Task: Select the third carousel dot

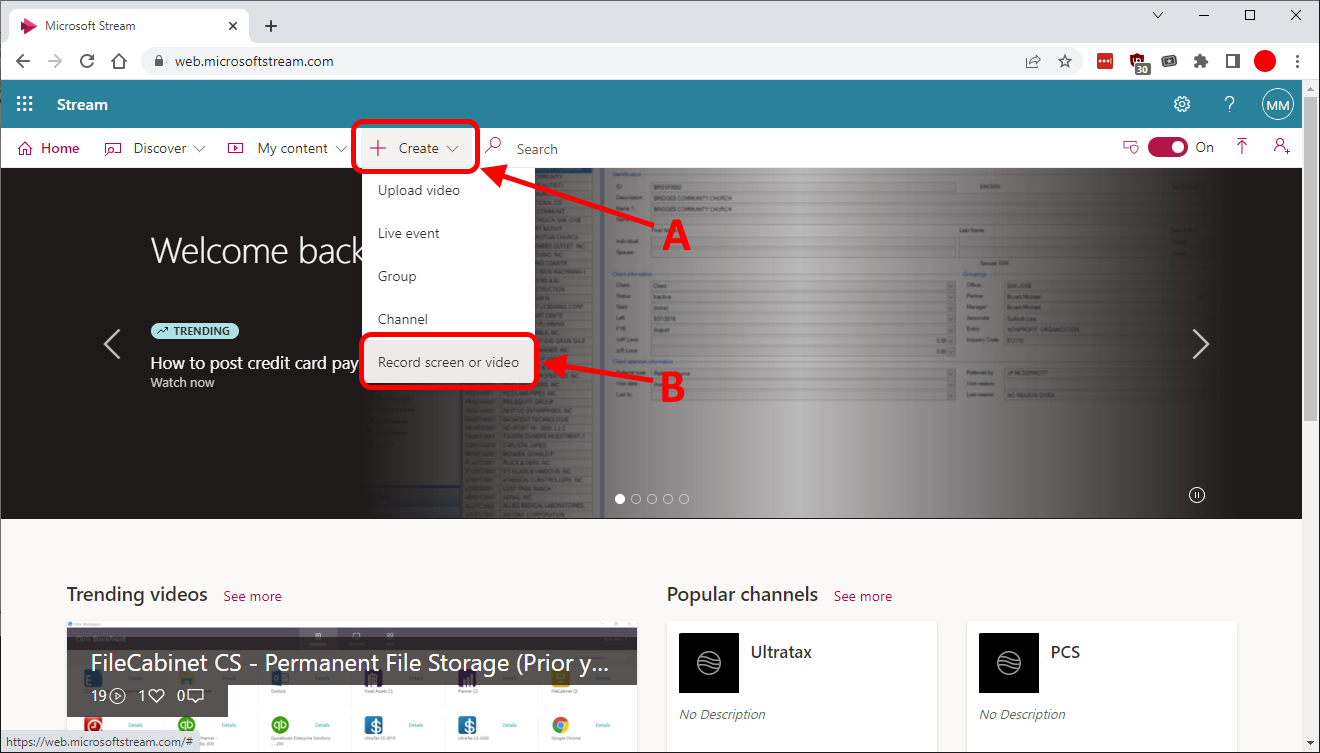Action: [x=652, y=498]
